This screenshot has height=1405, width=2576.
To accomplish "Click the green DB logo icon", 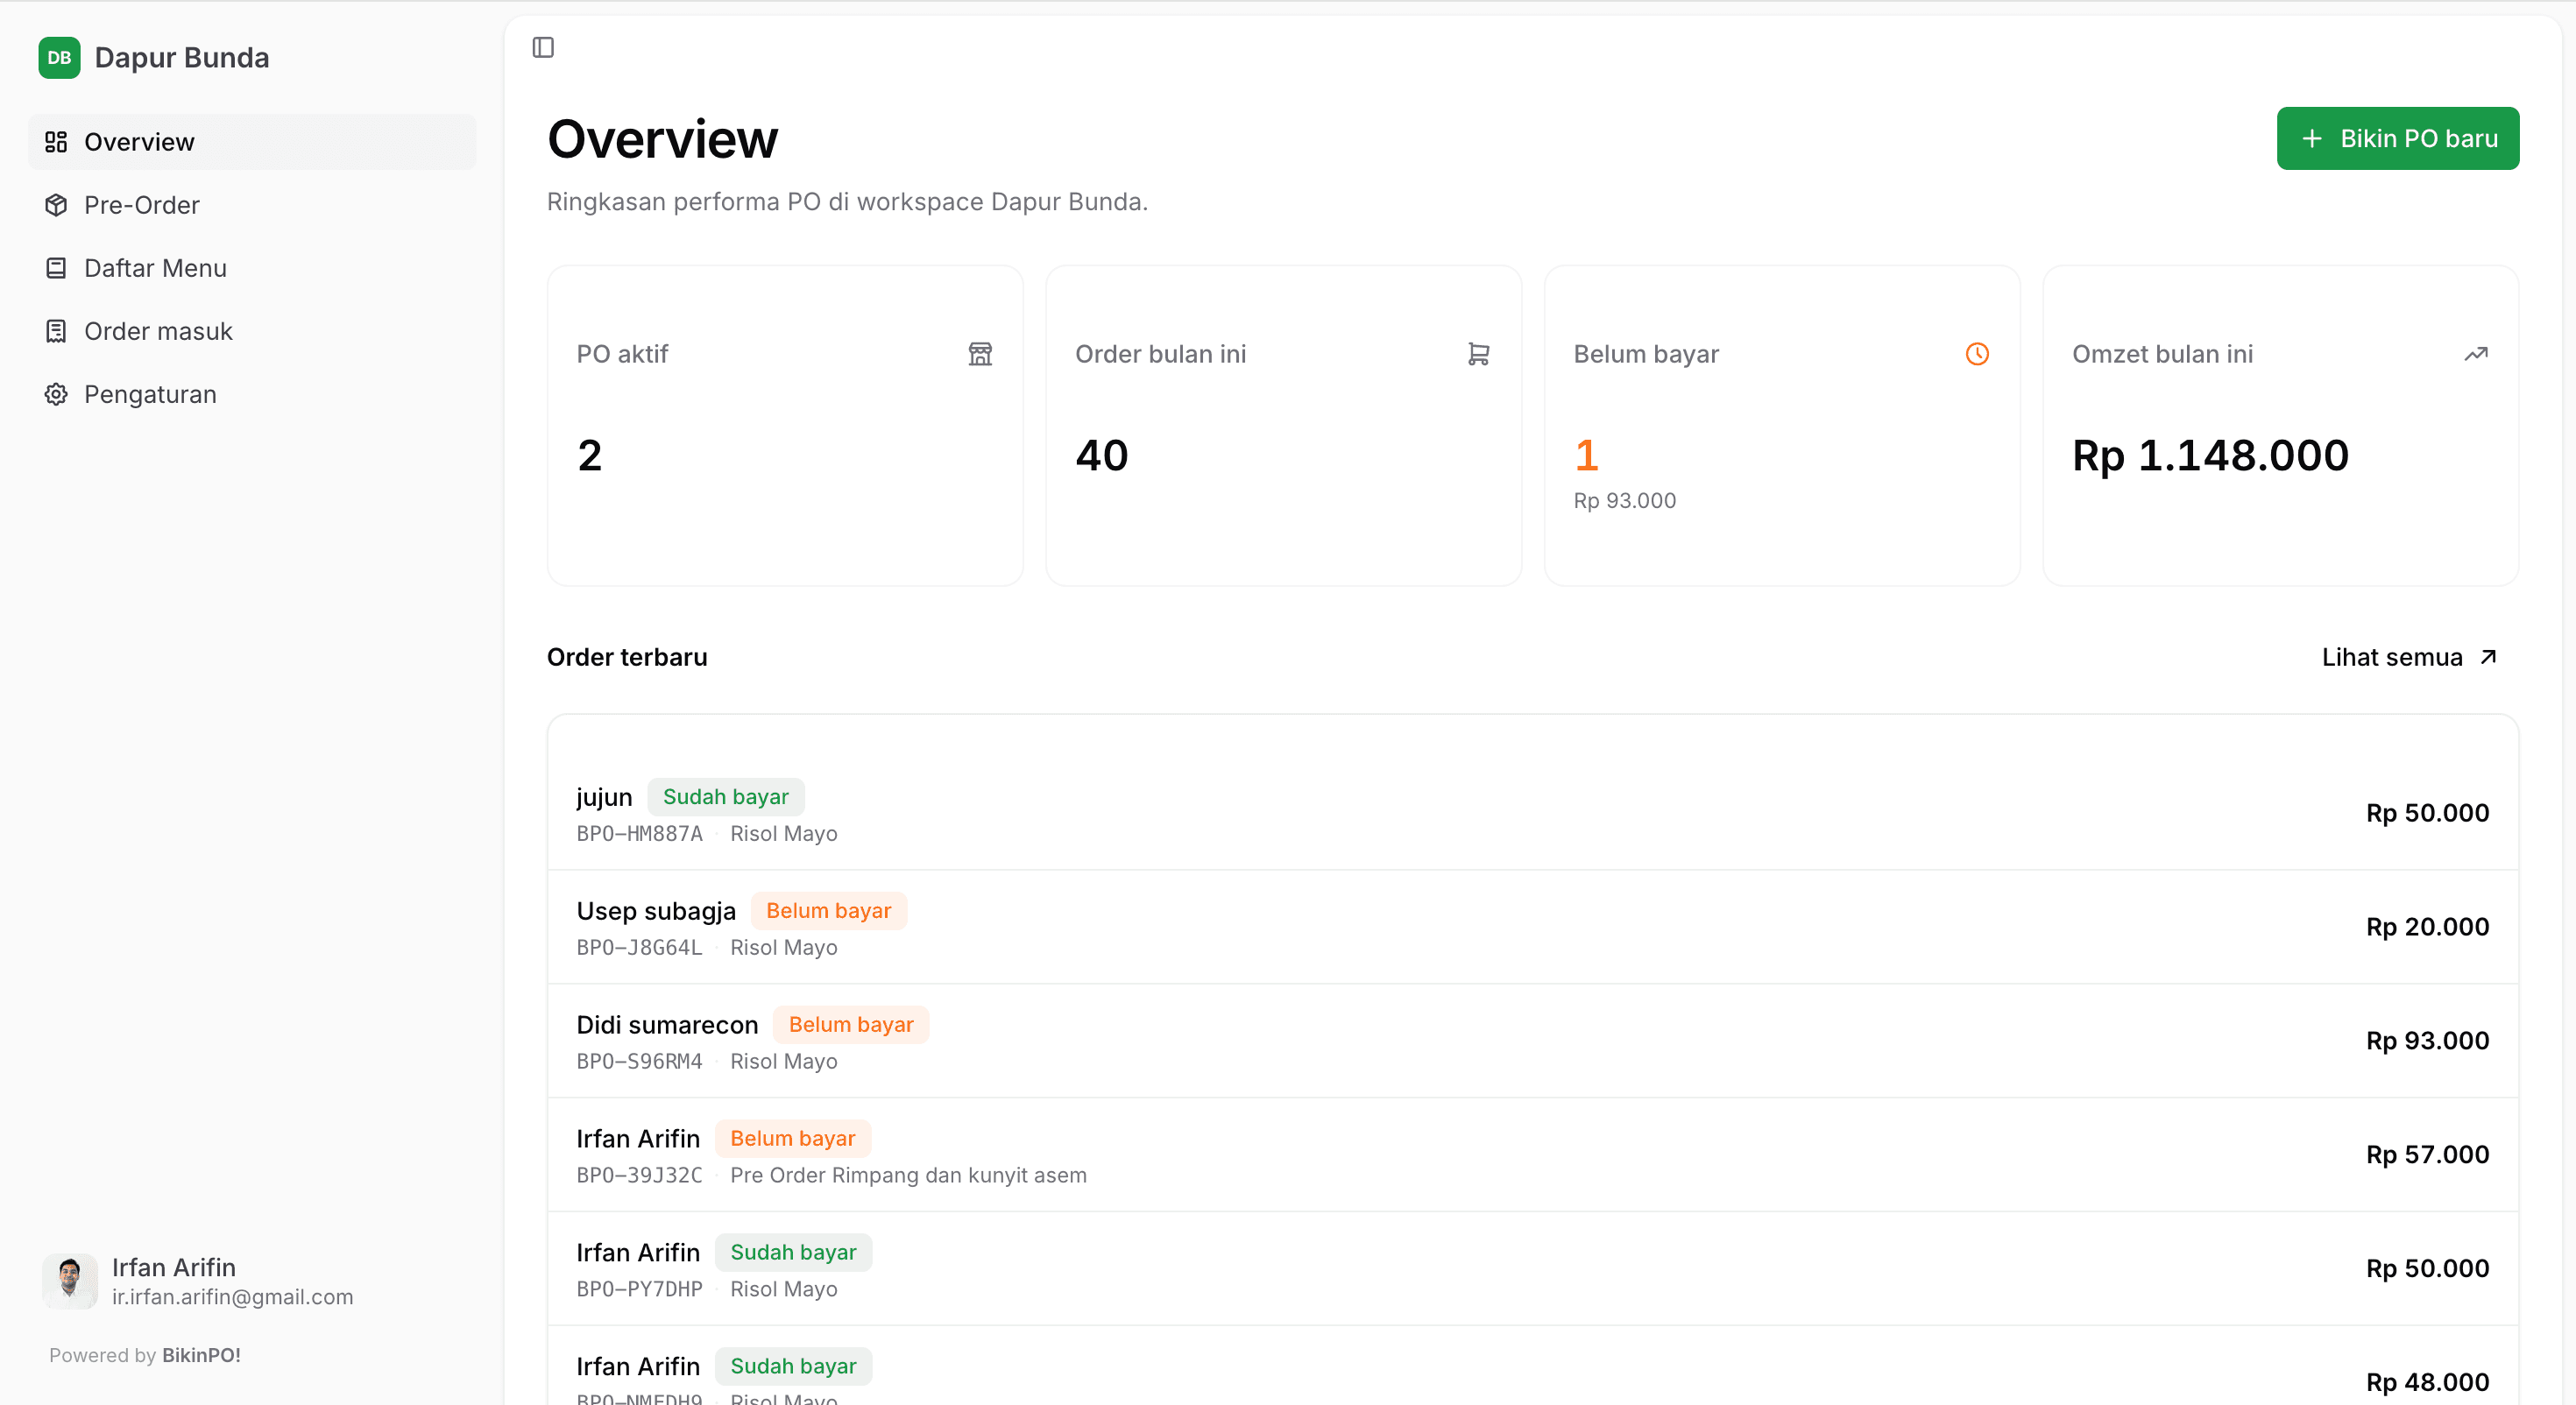I will point(59,57).
